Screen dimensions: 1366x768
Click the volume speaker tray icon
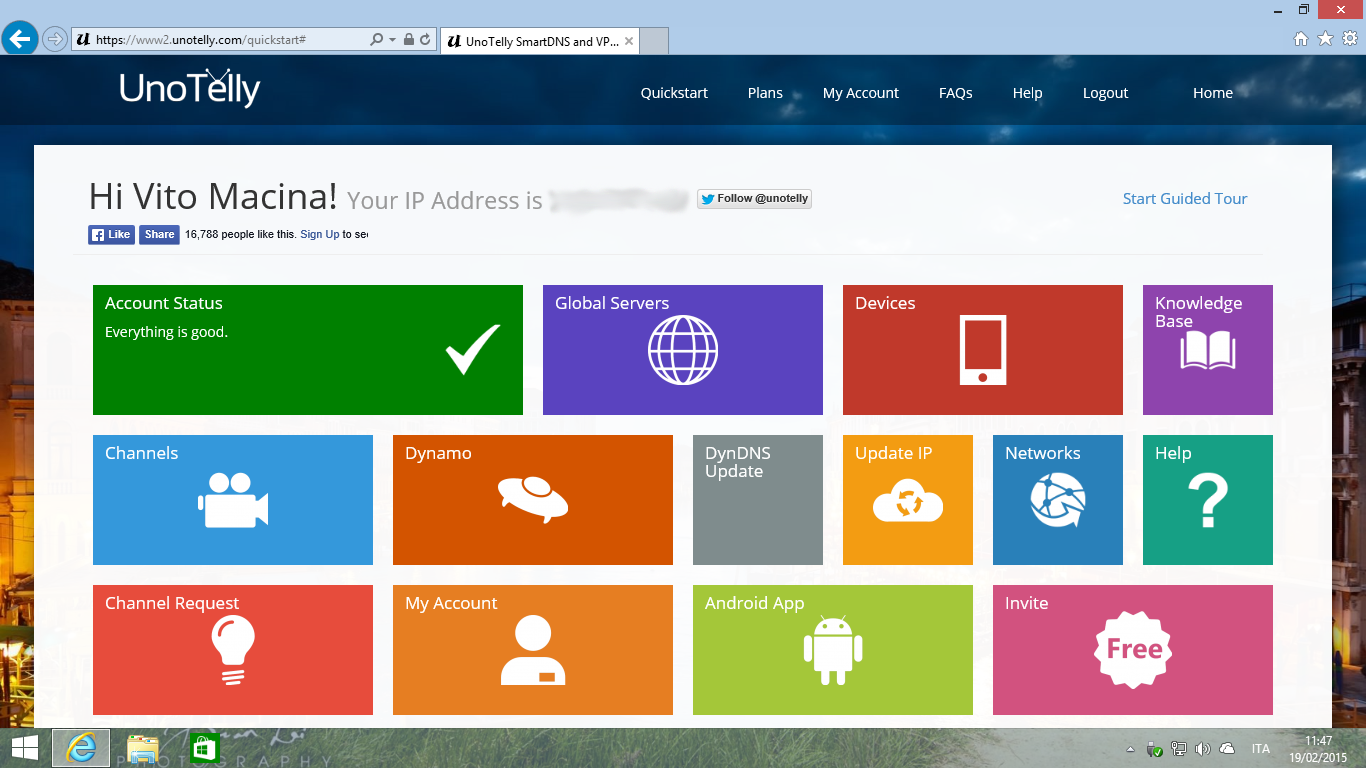(x=1202, y=749)
